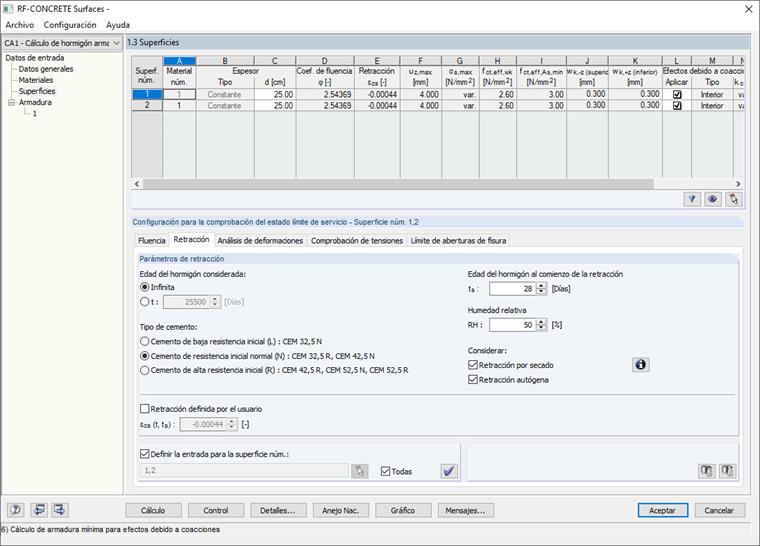
Task: Click the first defaults icon at panel bottom right
Action: [706, 471]
